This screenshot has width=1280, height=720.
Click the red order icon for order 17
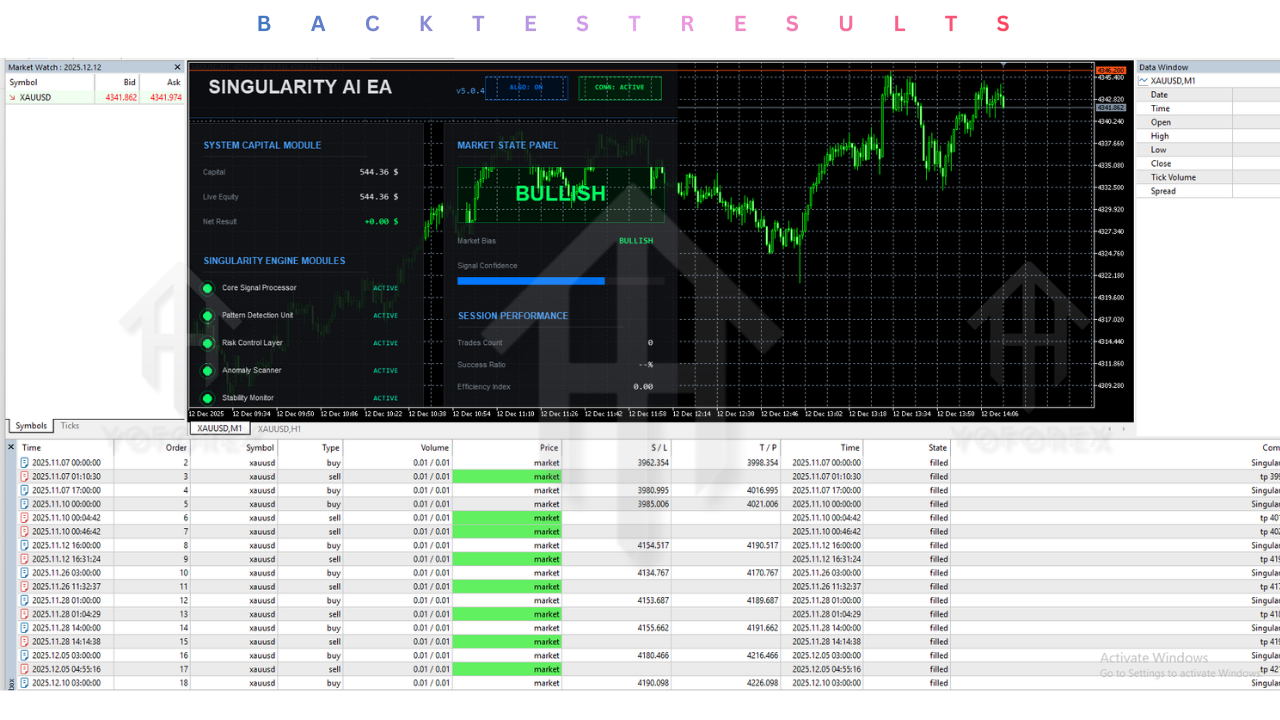pos(25,669)
